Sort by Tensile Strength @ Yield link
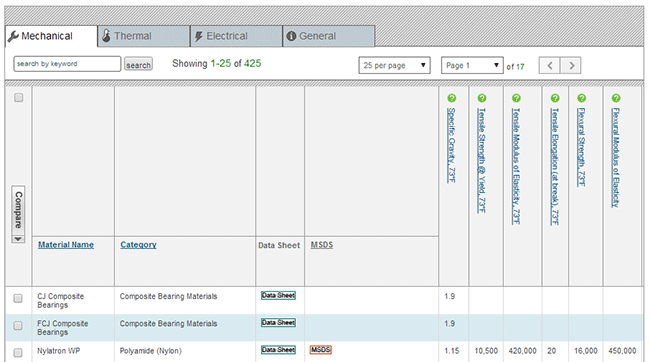 coord(482,160)
